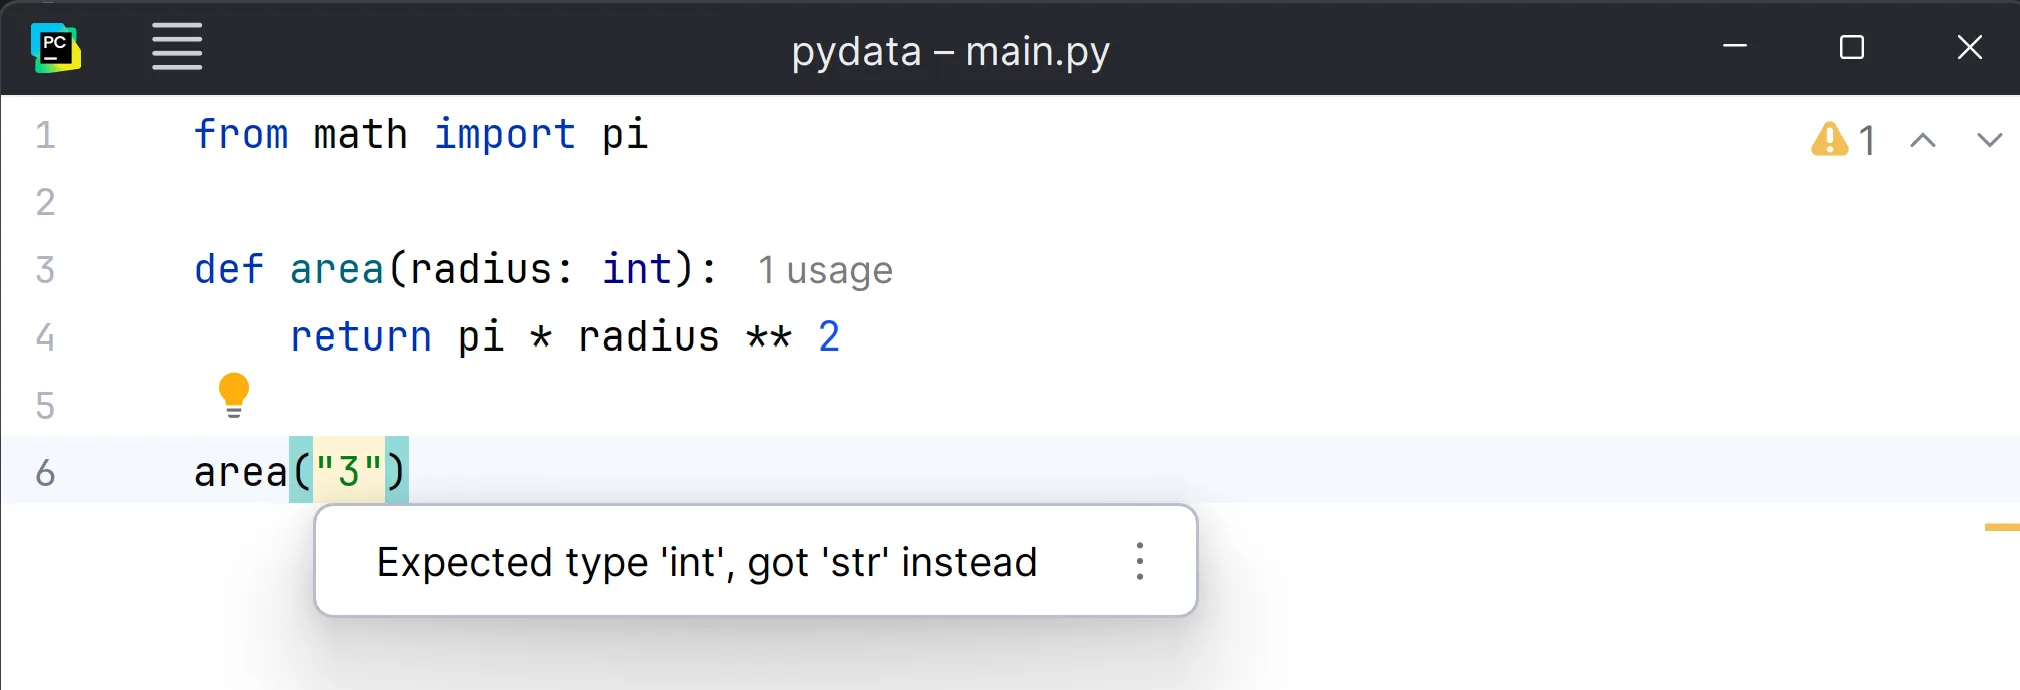Click 'area' in the function definition

point(336,269)
